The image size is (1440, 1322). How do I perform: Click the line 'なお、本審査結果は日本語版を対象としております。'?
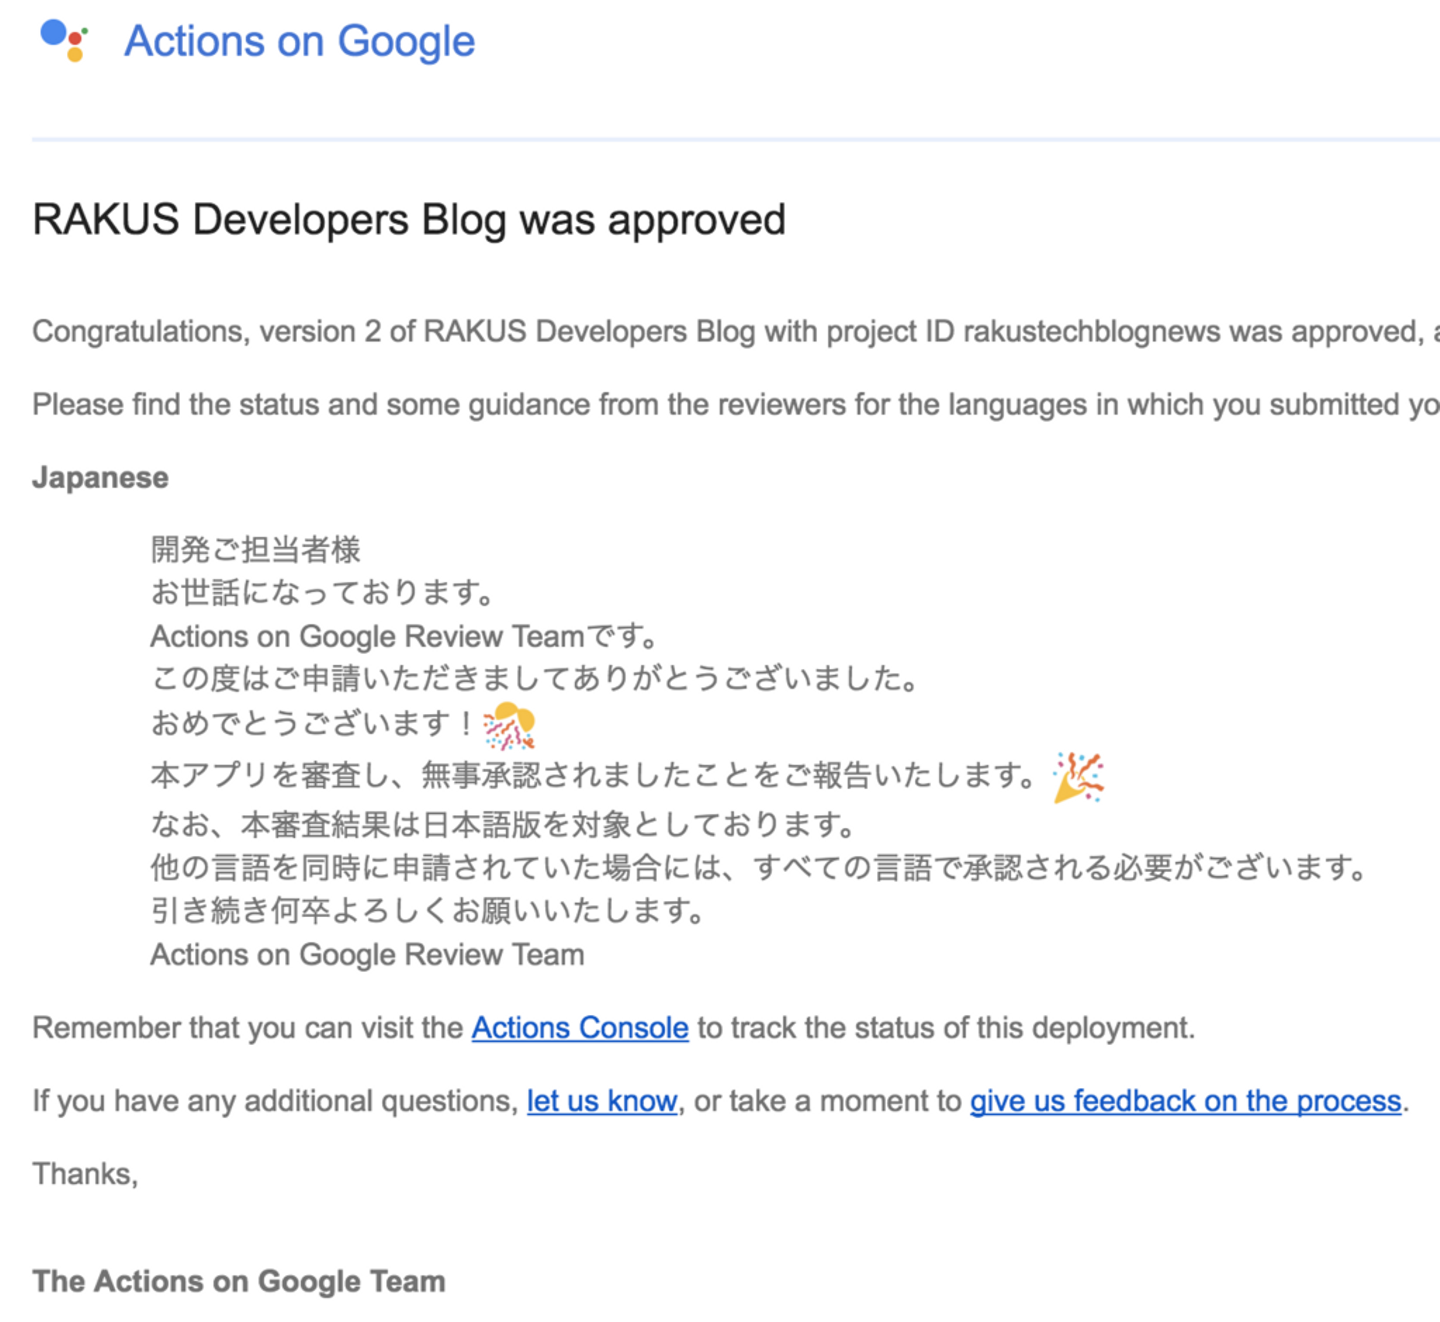[x=505, y=824]
